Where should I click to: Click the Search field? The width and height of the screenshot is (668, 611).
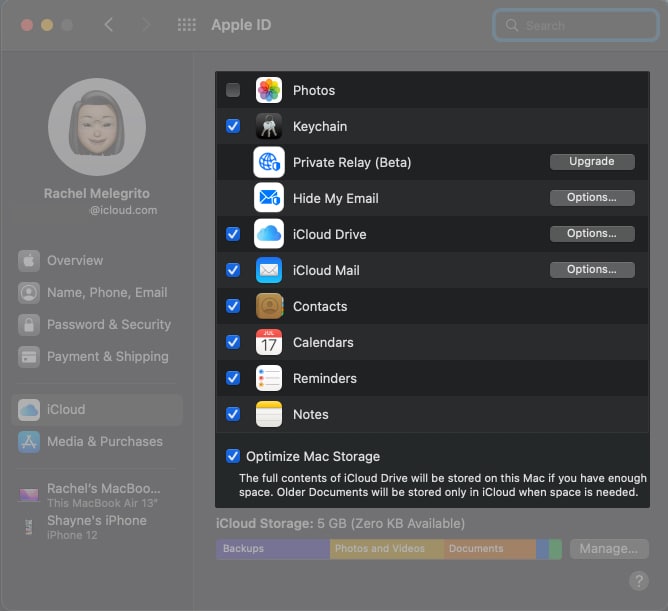[x=576, y=26]
